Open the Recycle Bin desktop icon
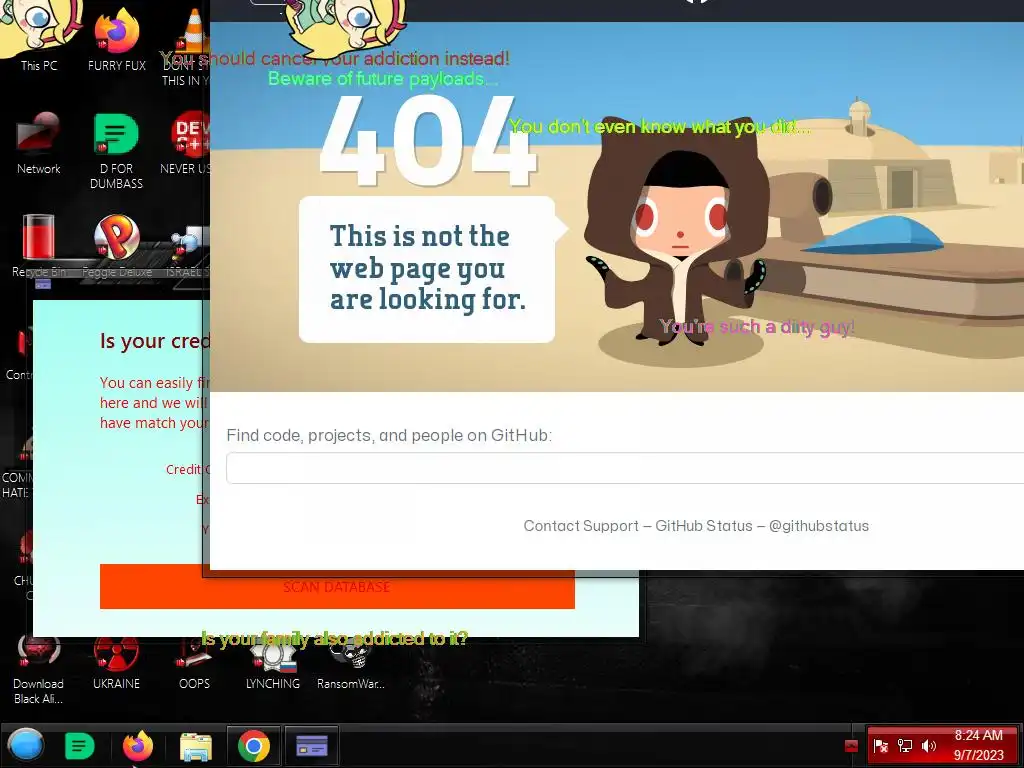This screenshot has width=1024, height=768. (x=39, y=246)
